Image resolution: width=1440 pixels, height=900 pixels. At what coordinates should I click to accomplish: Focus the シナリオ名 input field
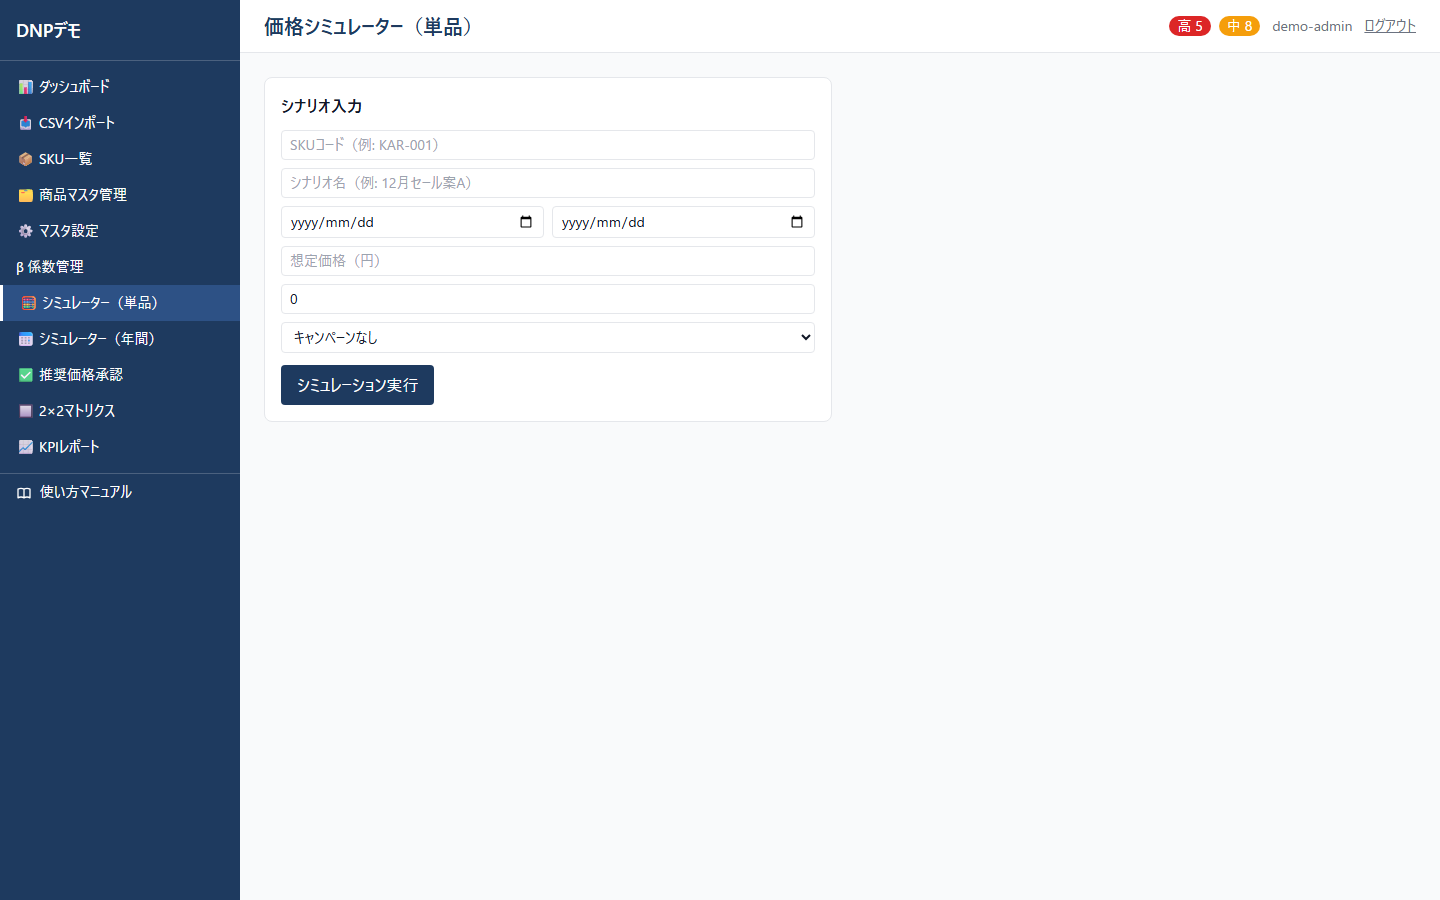[548, 183]
